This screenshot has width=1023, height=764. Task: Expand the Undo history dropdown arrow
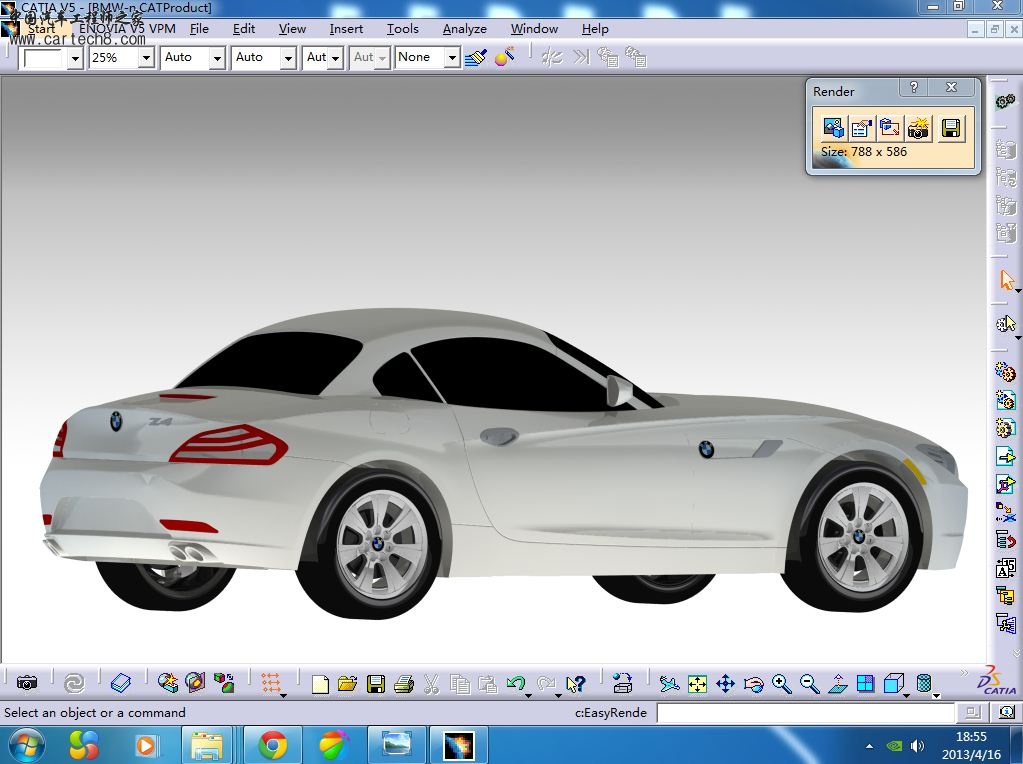pos(528,695)
